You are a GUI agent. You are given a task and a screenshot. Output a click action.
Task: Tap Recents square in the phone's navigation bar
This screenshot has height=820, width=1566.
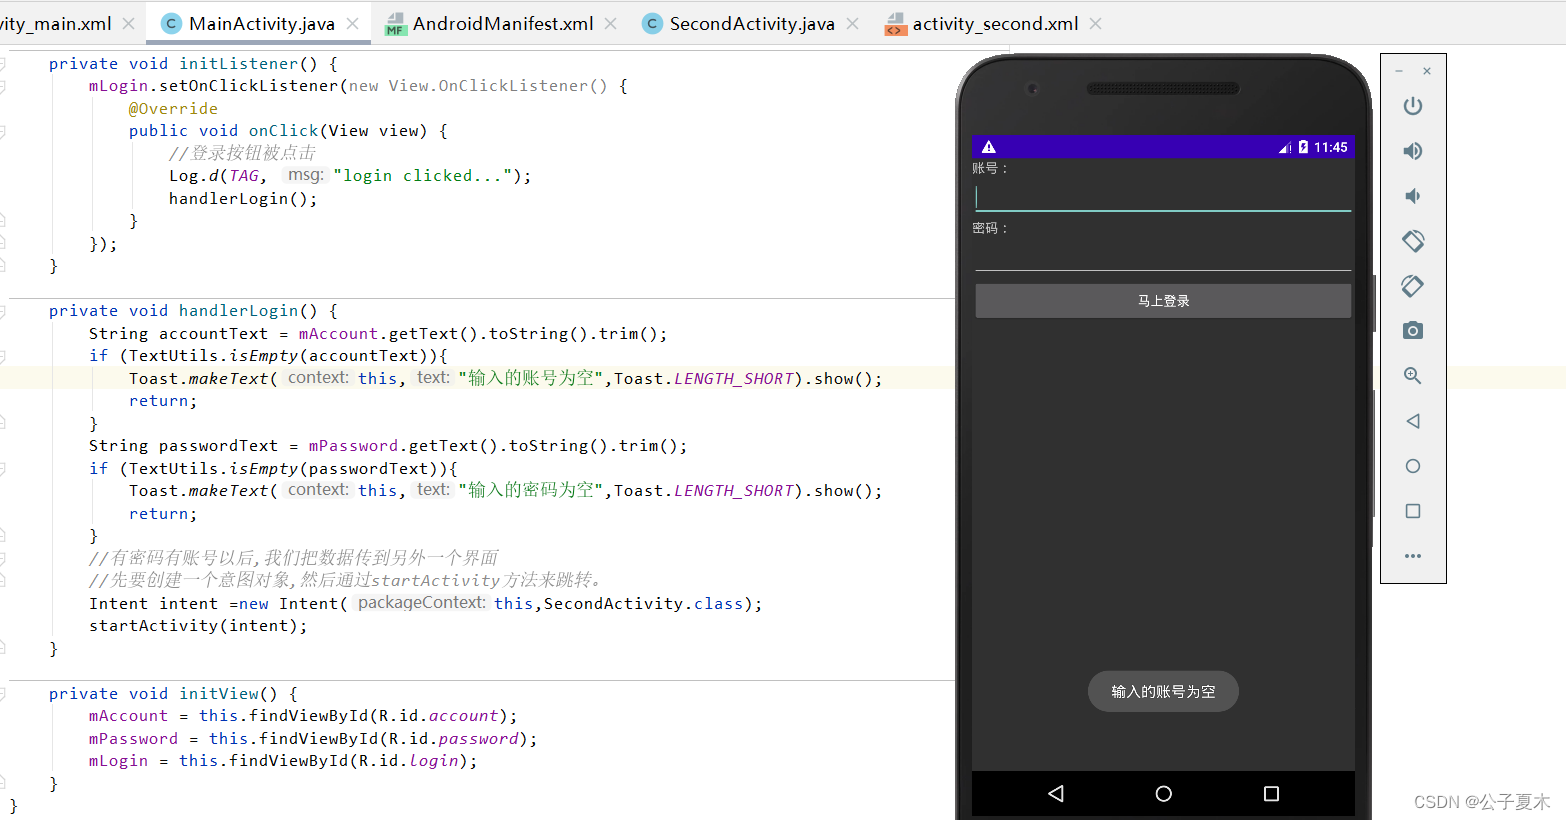1271,794
